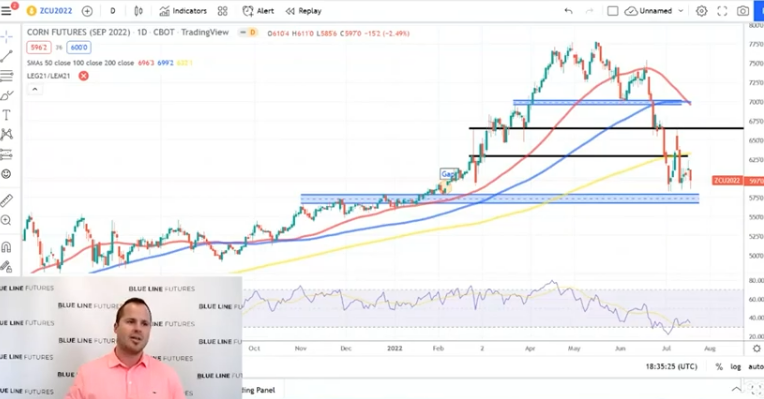Viewport: 764px width, 399px height.
Task: Undo the last chart action
Action: tap(568, 11)
